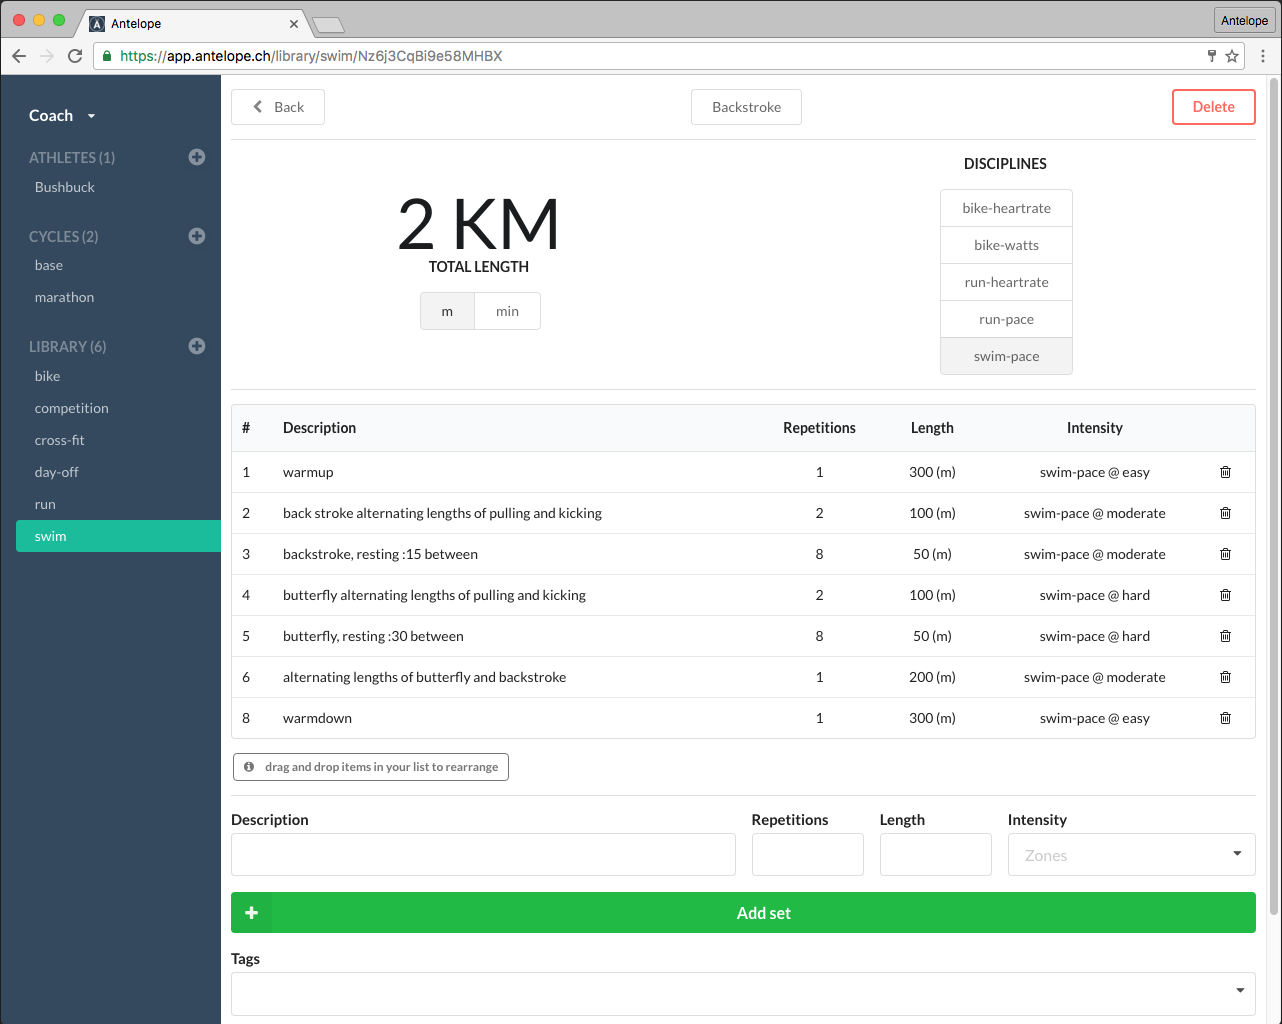Open the marathon cycle
The height and width of the screenshot is (1024, 1282).
coord(64,297)
